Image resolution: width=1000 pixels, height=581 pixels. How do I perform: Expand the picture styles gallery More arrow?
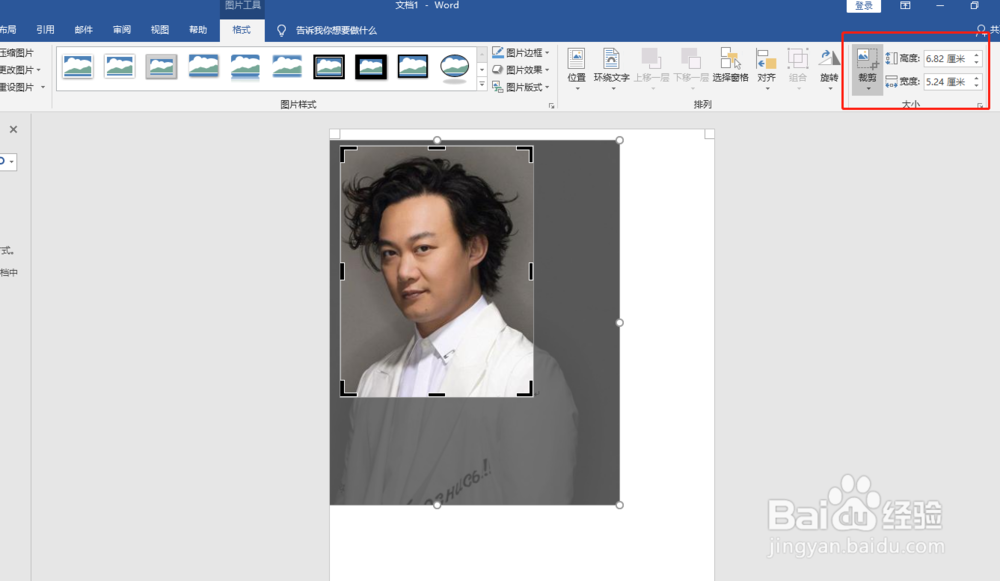click(x=482, y=84)
